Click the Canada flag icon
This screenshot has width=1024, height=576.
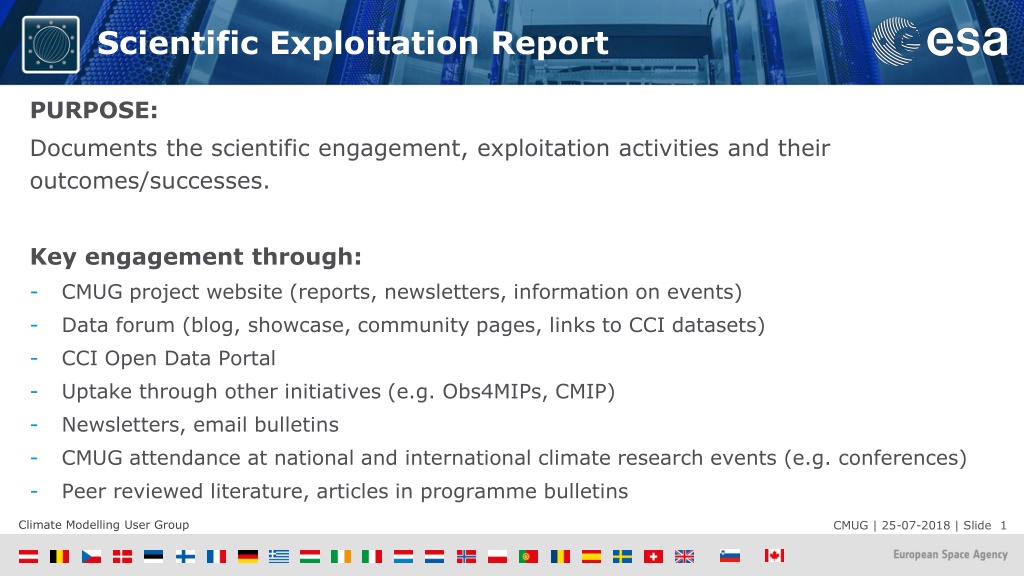(775, 556)
